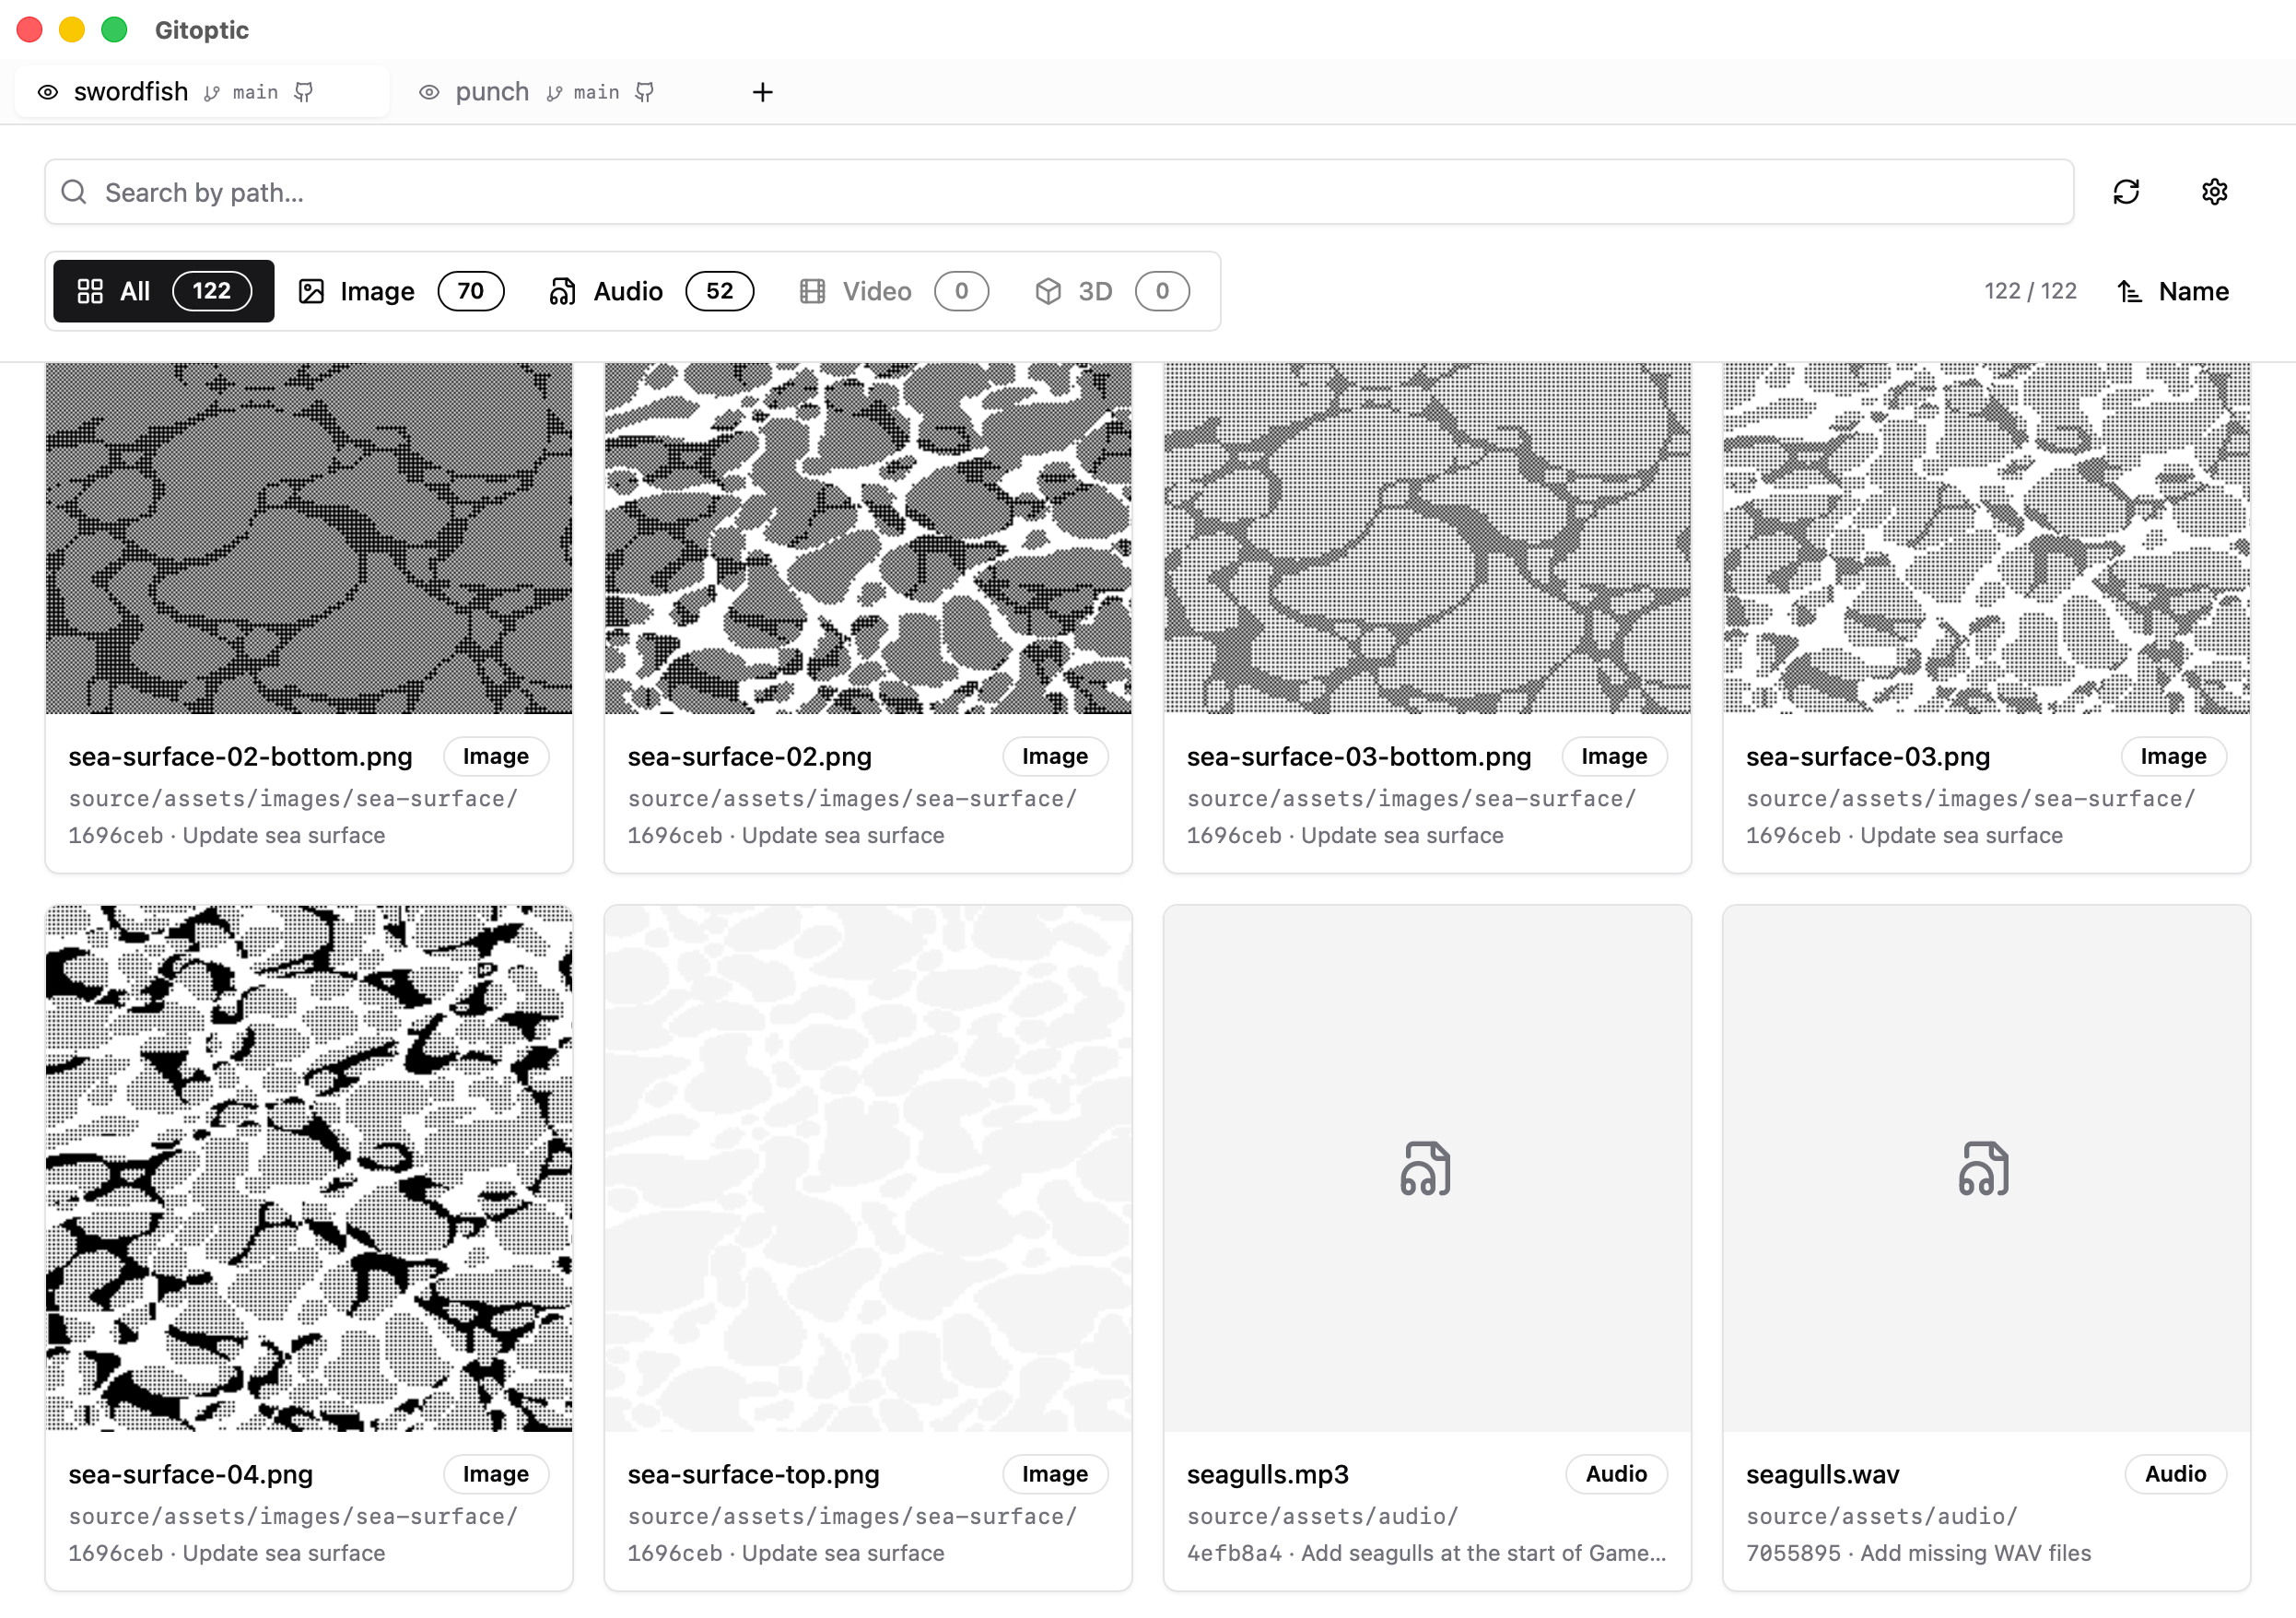Image resolution: width=2296 pixels, height=1618 pixels.
Task: Click the eye icon in swordfish tab
Action: 47,92
